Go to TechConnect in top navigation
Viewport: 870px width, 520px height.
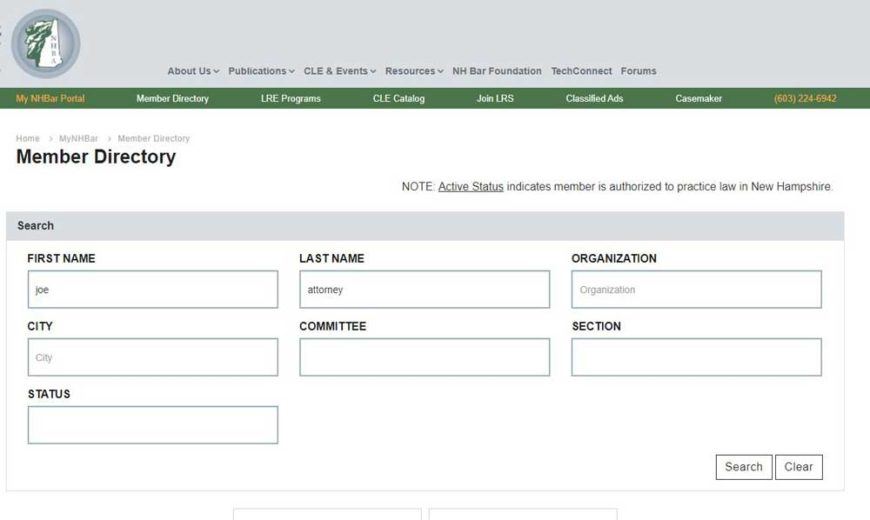pos(581,71)
